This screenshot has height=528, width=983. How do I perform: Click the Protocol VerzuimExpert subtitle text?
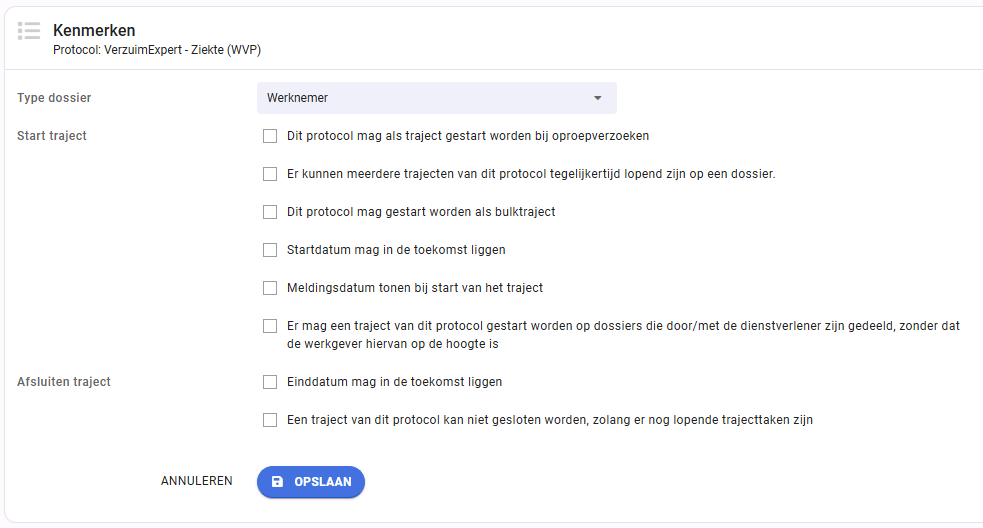pos(157,50)
